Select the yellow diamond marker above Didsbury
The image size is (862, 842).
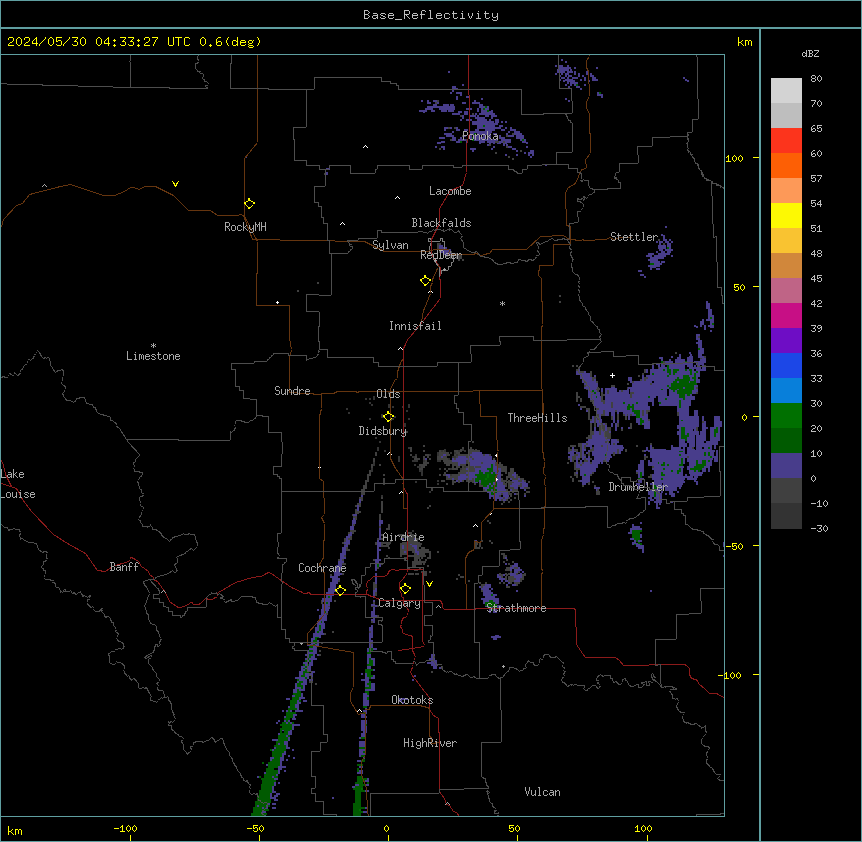pyautogui.click(x=388, y=417)
